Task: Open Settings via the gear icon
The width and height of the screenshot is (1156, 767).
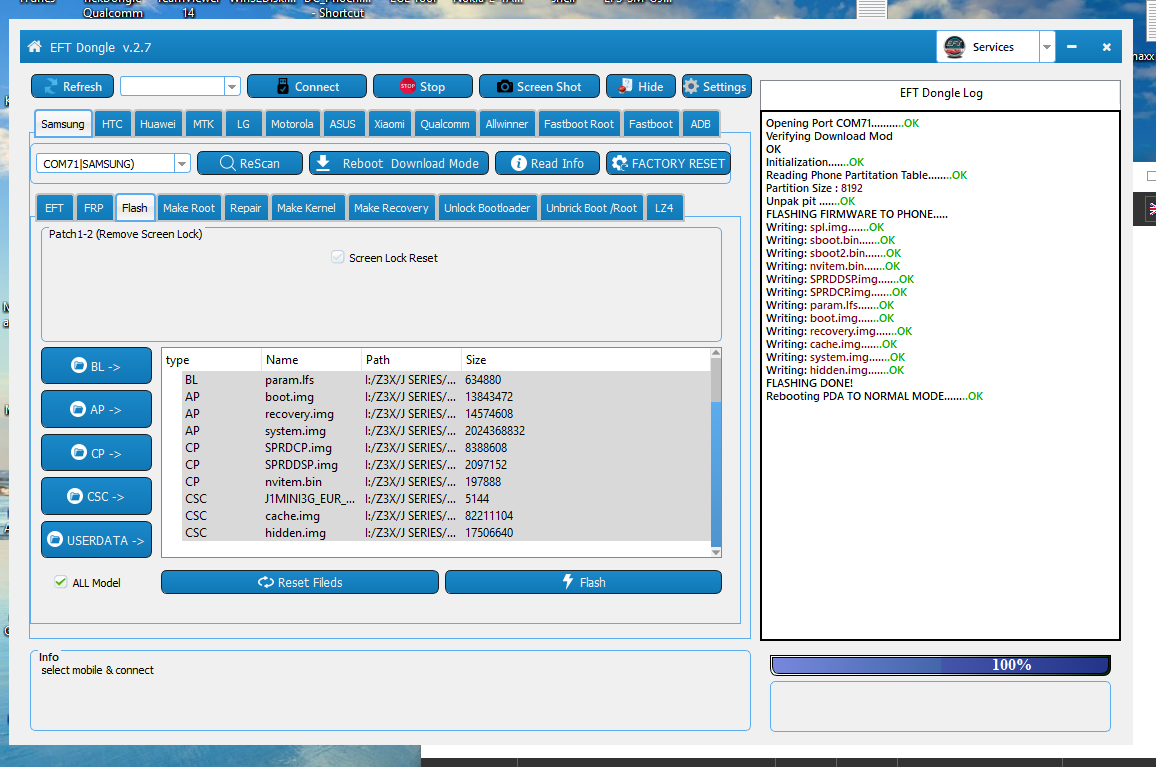Action: pyautogui.click(x=691, y=87)
